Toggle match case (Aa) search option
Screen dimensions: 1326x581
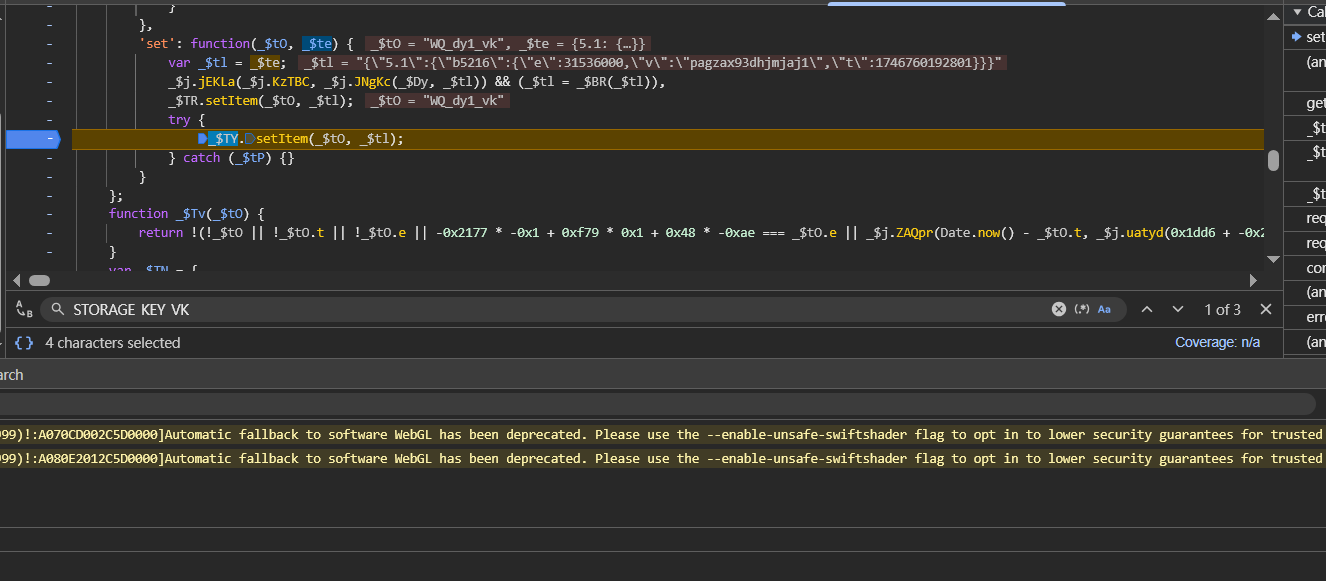1105,309
